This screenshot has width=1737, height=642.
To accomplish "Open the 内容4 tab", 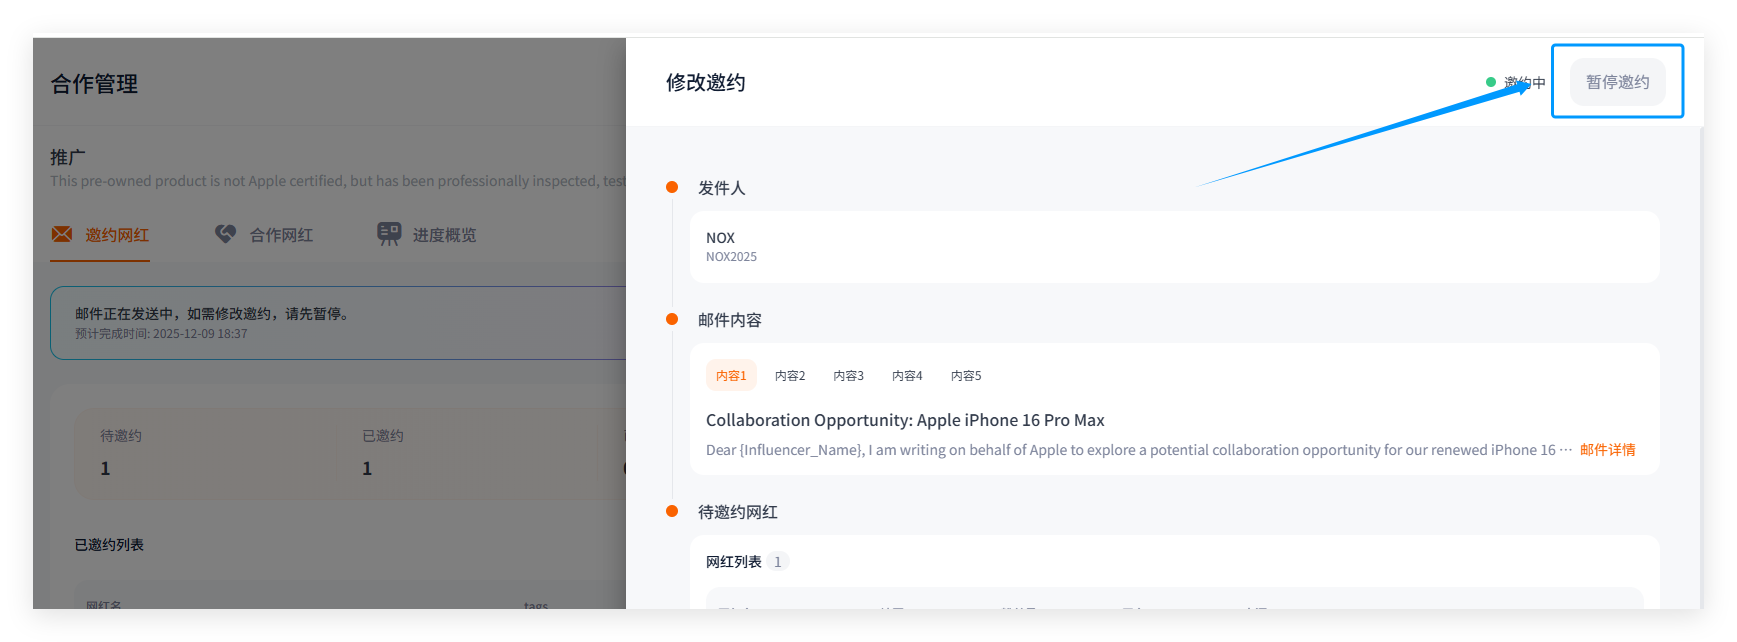I will click(x=907, y=376).
